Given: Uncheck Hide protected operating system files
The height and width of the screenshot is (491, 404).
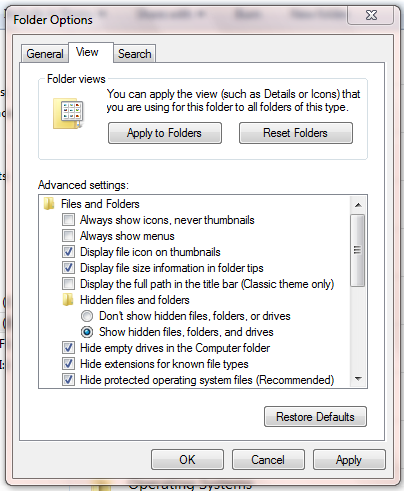Looking at the screenshot, I should pos(69,380).
